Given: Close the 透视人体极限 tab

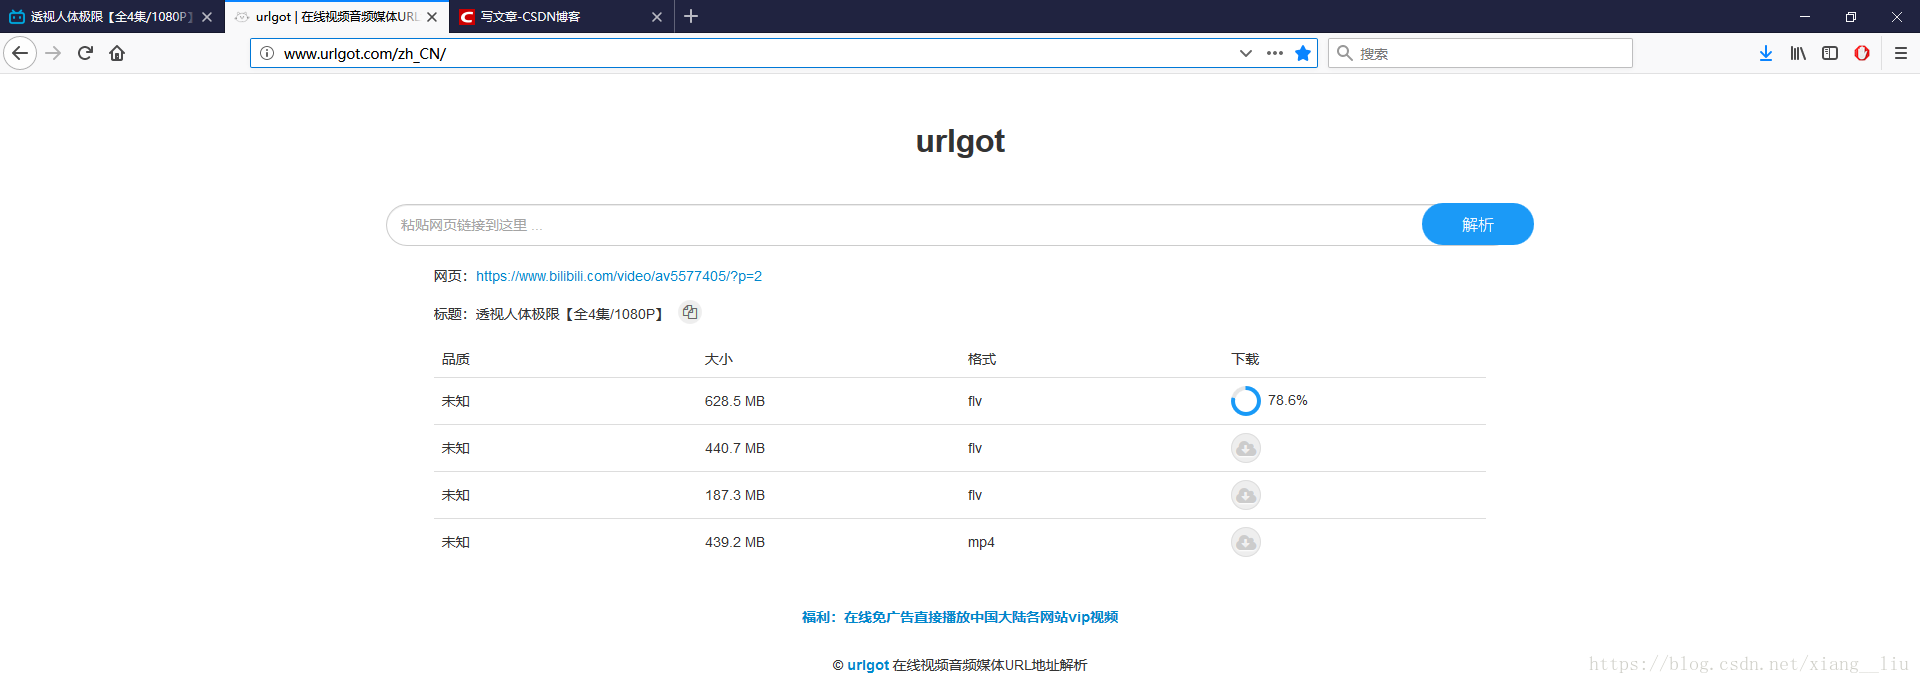Looking at the screenshot, I should 207,17.
